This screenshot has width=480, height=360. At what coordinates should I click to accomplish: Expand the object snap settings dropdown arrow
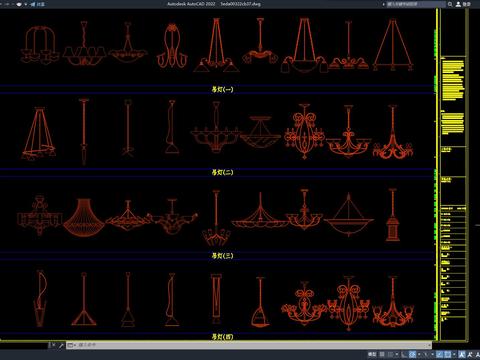pyautogui.click(x=454, y=354)
